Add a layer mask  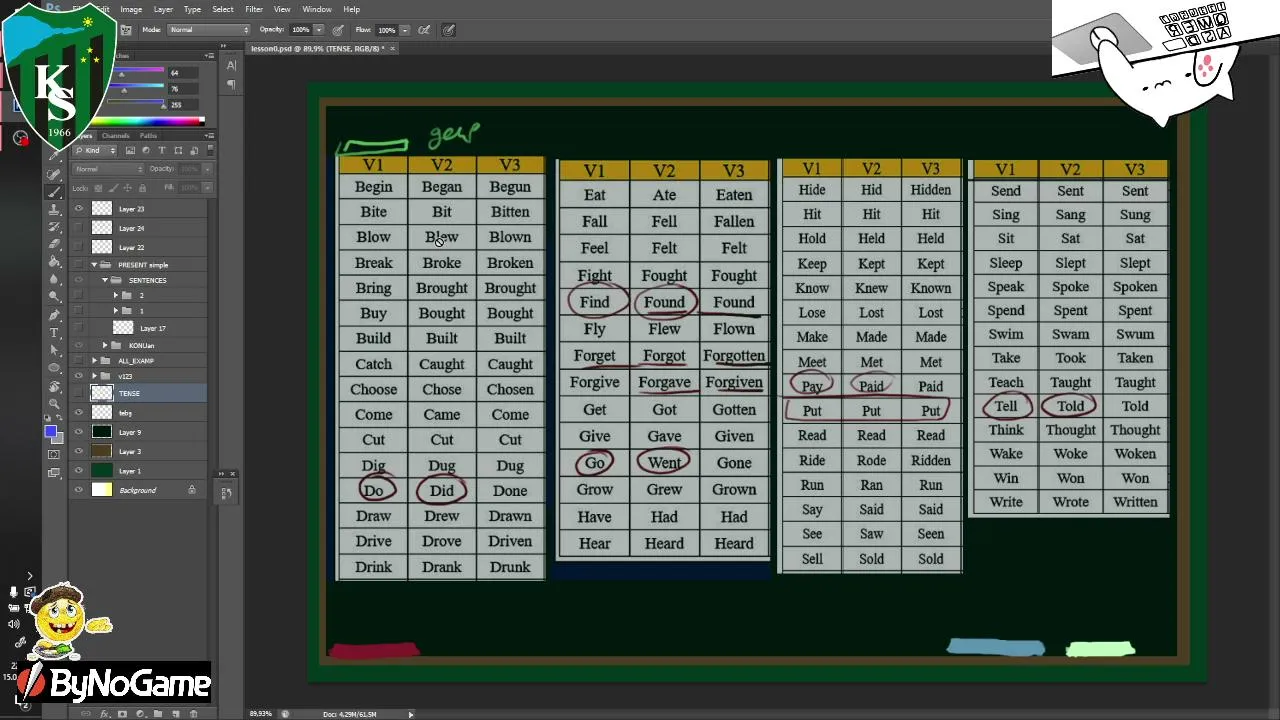point(123,714)
